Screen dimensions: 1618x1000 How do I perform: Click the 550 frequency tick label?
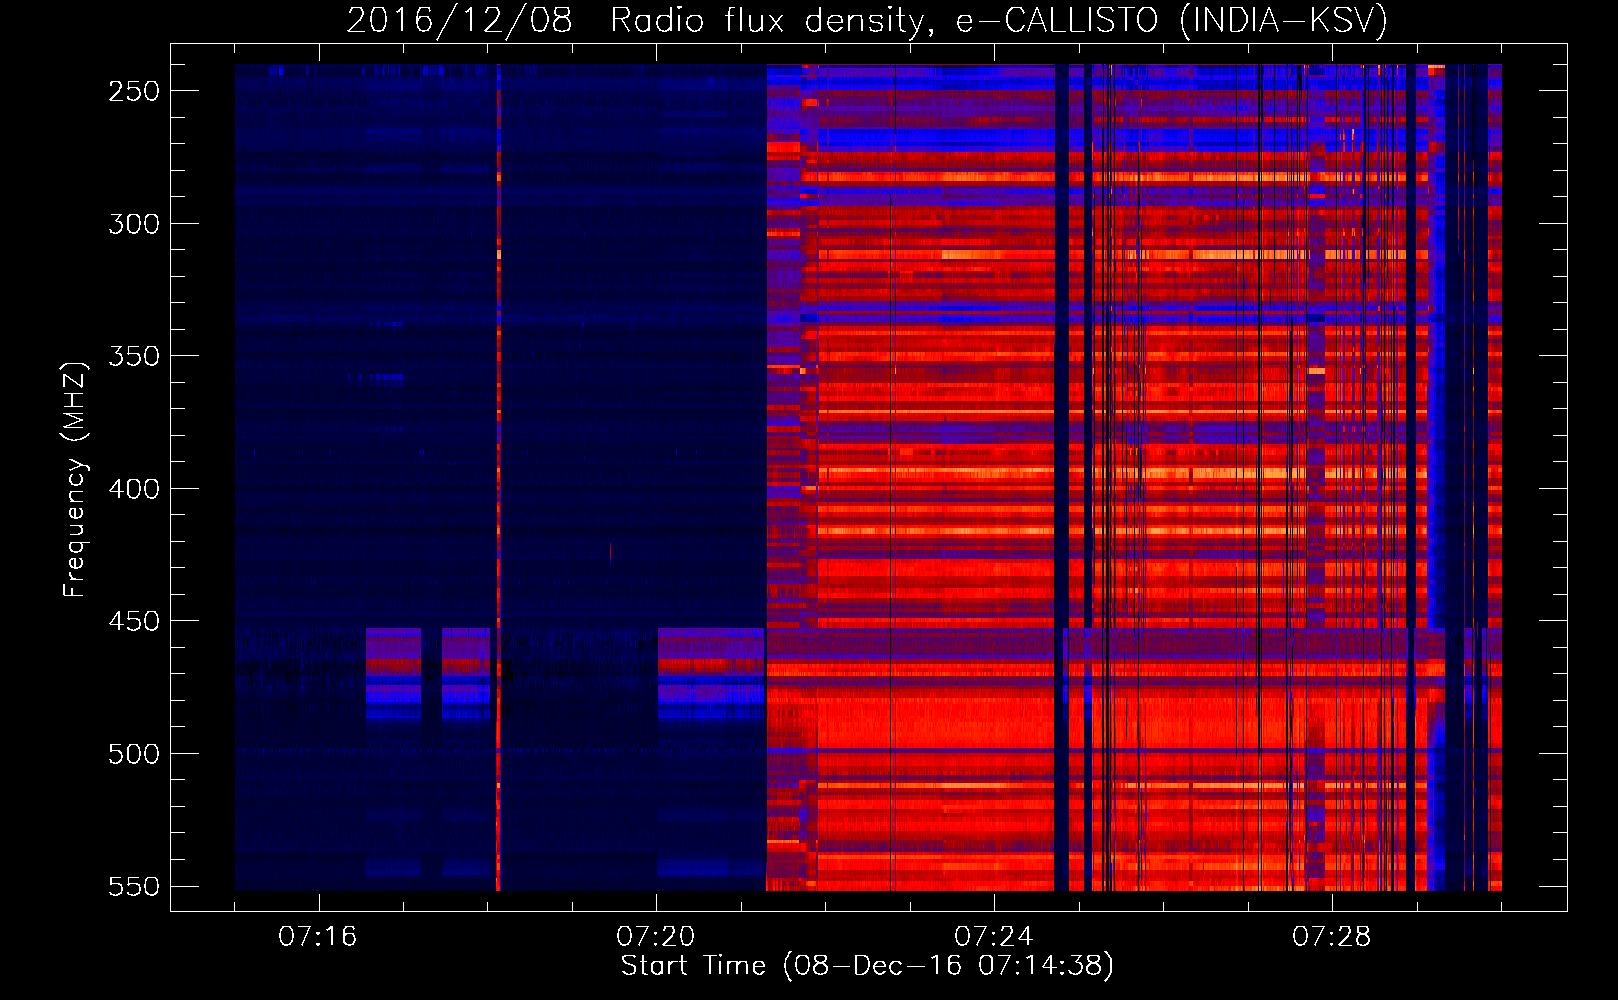tap(134, 886)
